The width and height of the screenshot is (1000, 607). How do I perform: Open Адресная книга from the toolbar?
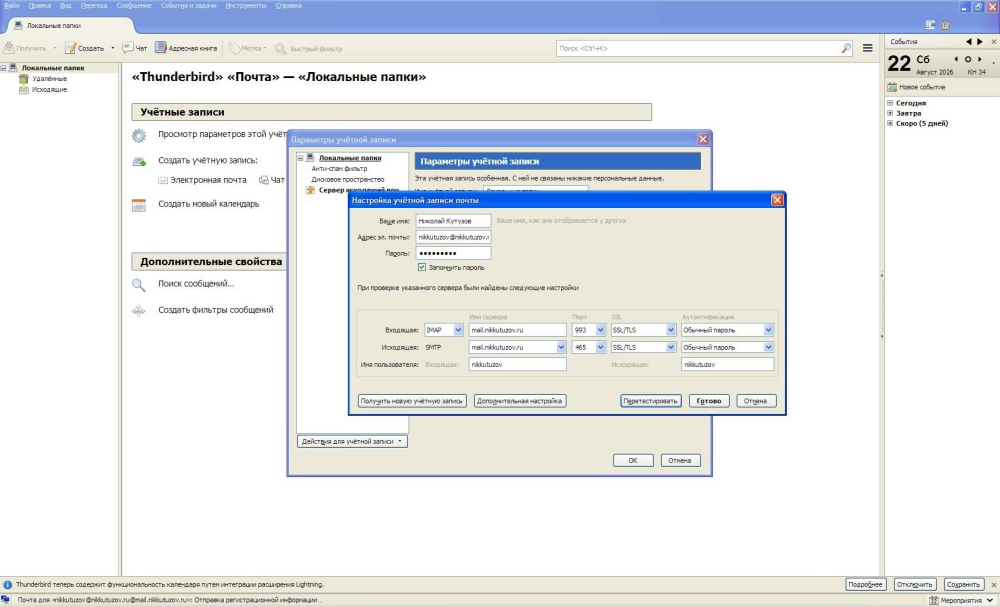186,48
